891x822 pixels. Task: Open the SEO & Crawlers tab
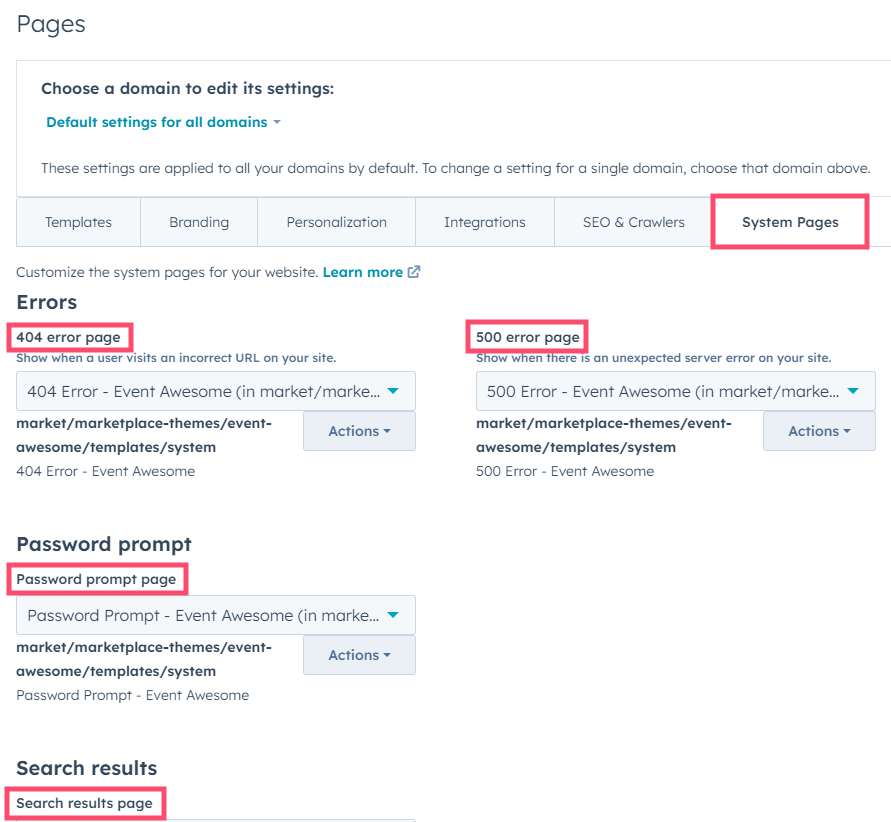[x=634, y=222]
